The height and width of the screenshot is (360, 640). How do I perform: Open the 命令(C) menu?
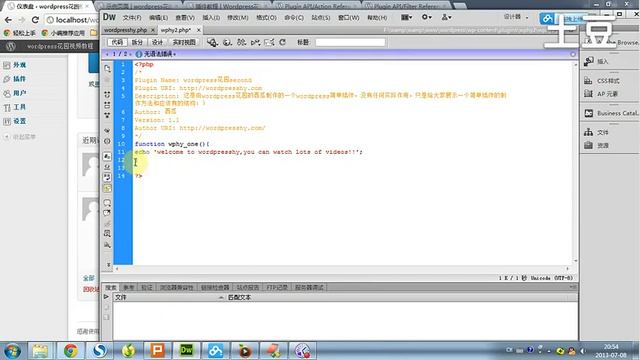click(294, 18)
